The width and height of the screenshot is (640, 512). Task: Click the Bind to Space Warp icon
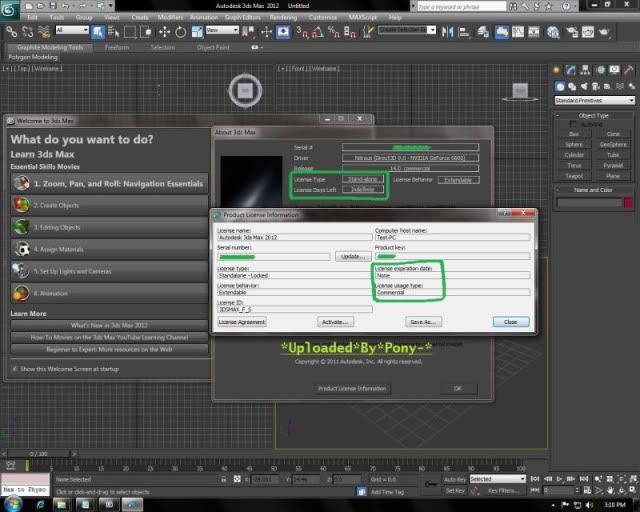44,32
